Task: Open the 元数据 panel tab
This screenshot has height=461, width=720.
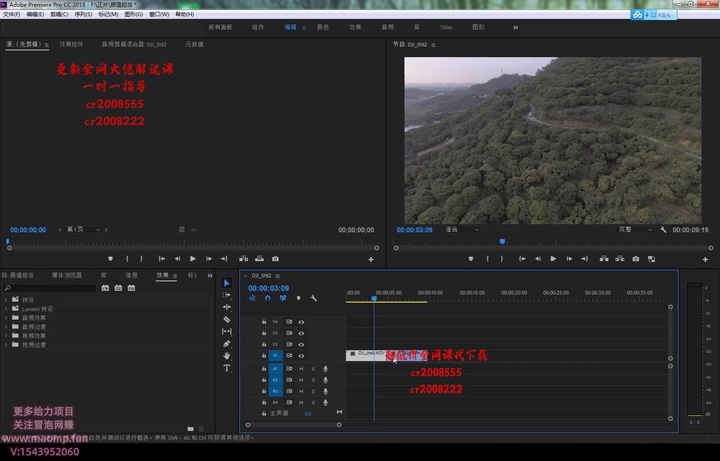Action: pos(194,45)
